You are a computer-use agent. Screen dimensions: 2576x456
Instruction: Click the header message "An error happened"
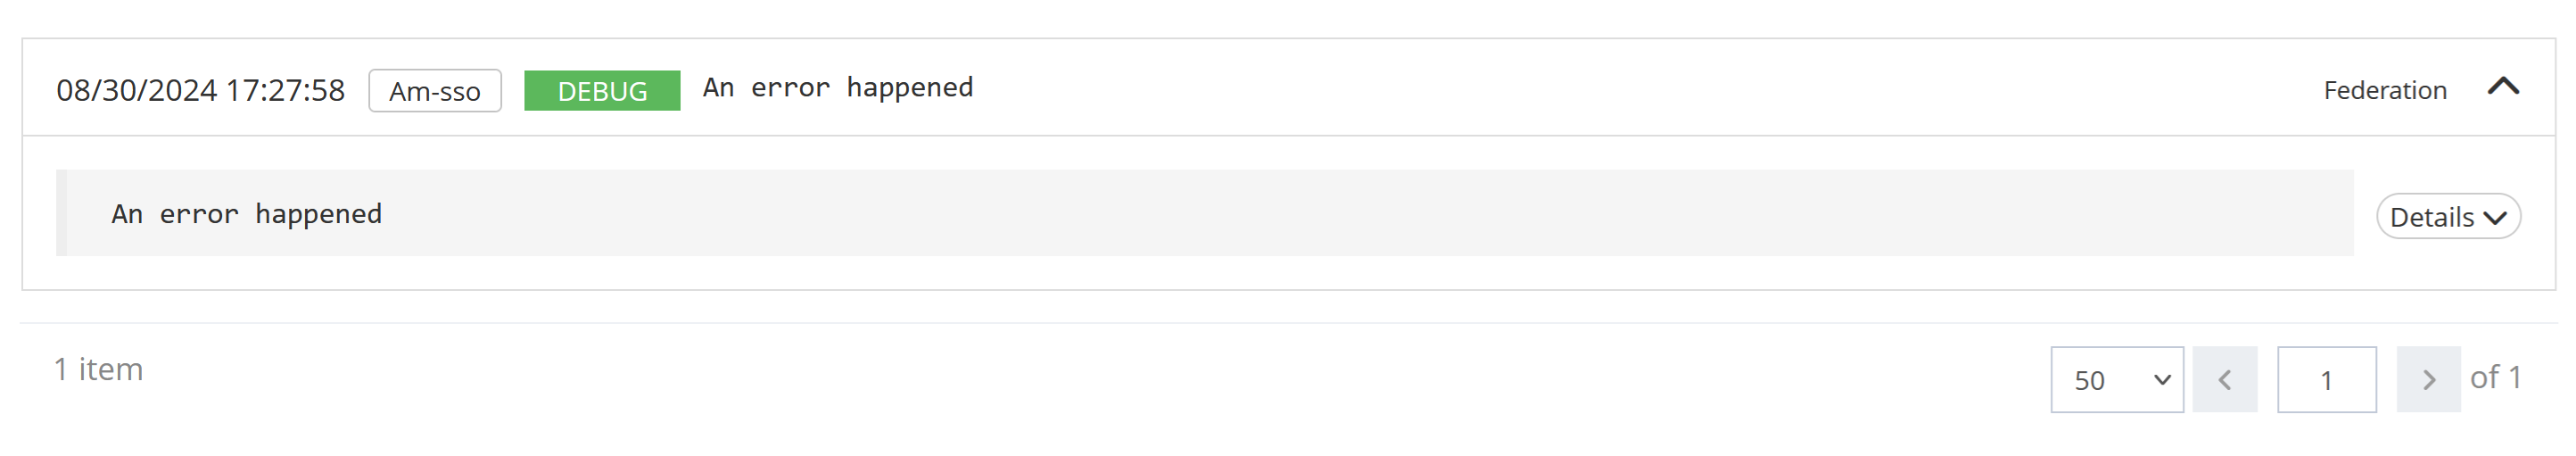837,88
